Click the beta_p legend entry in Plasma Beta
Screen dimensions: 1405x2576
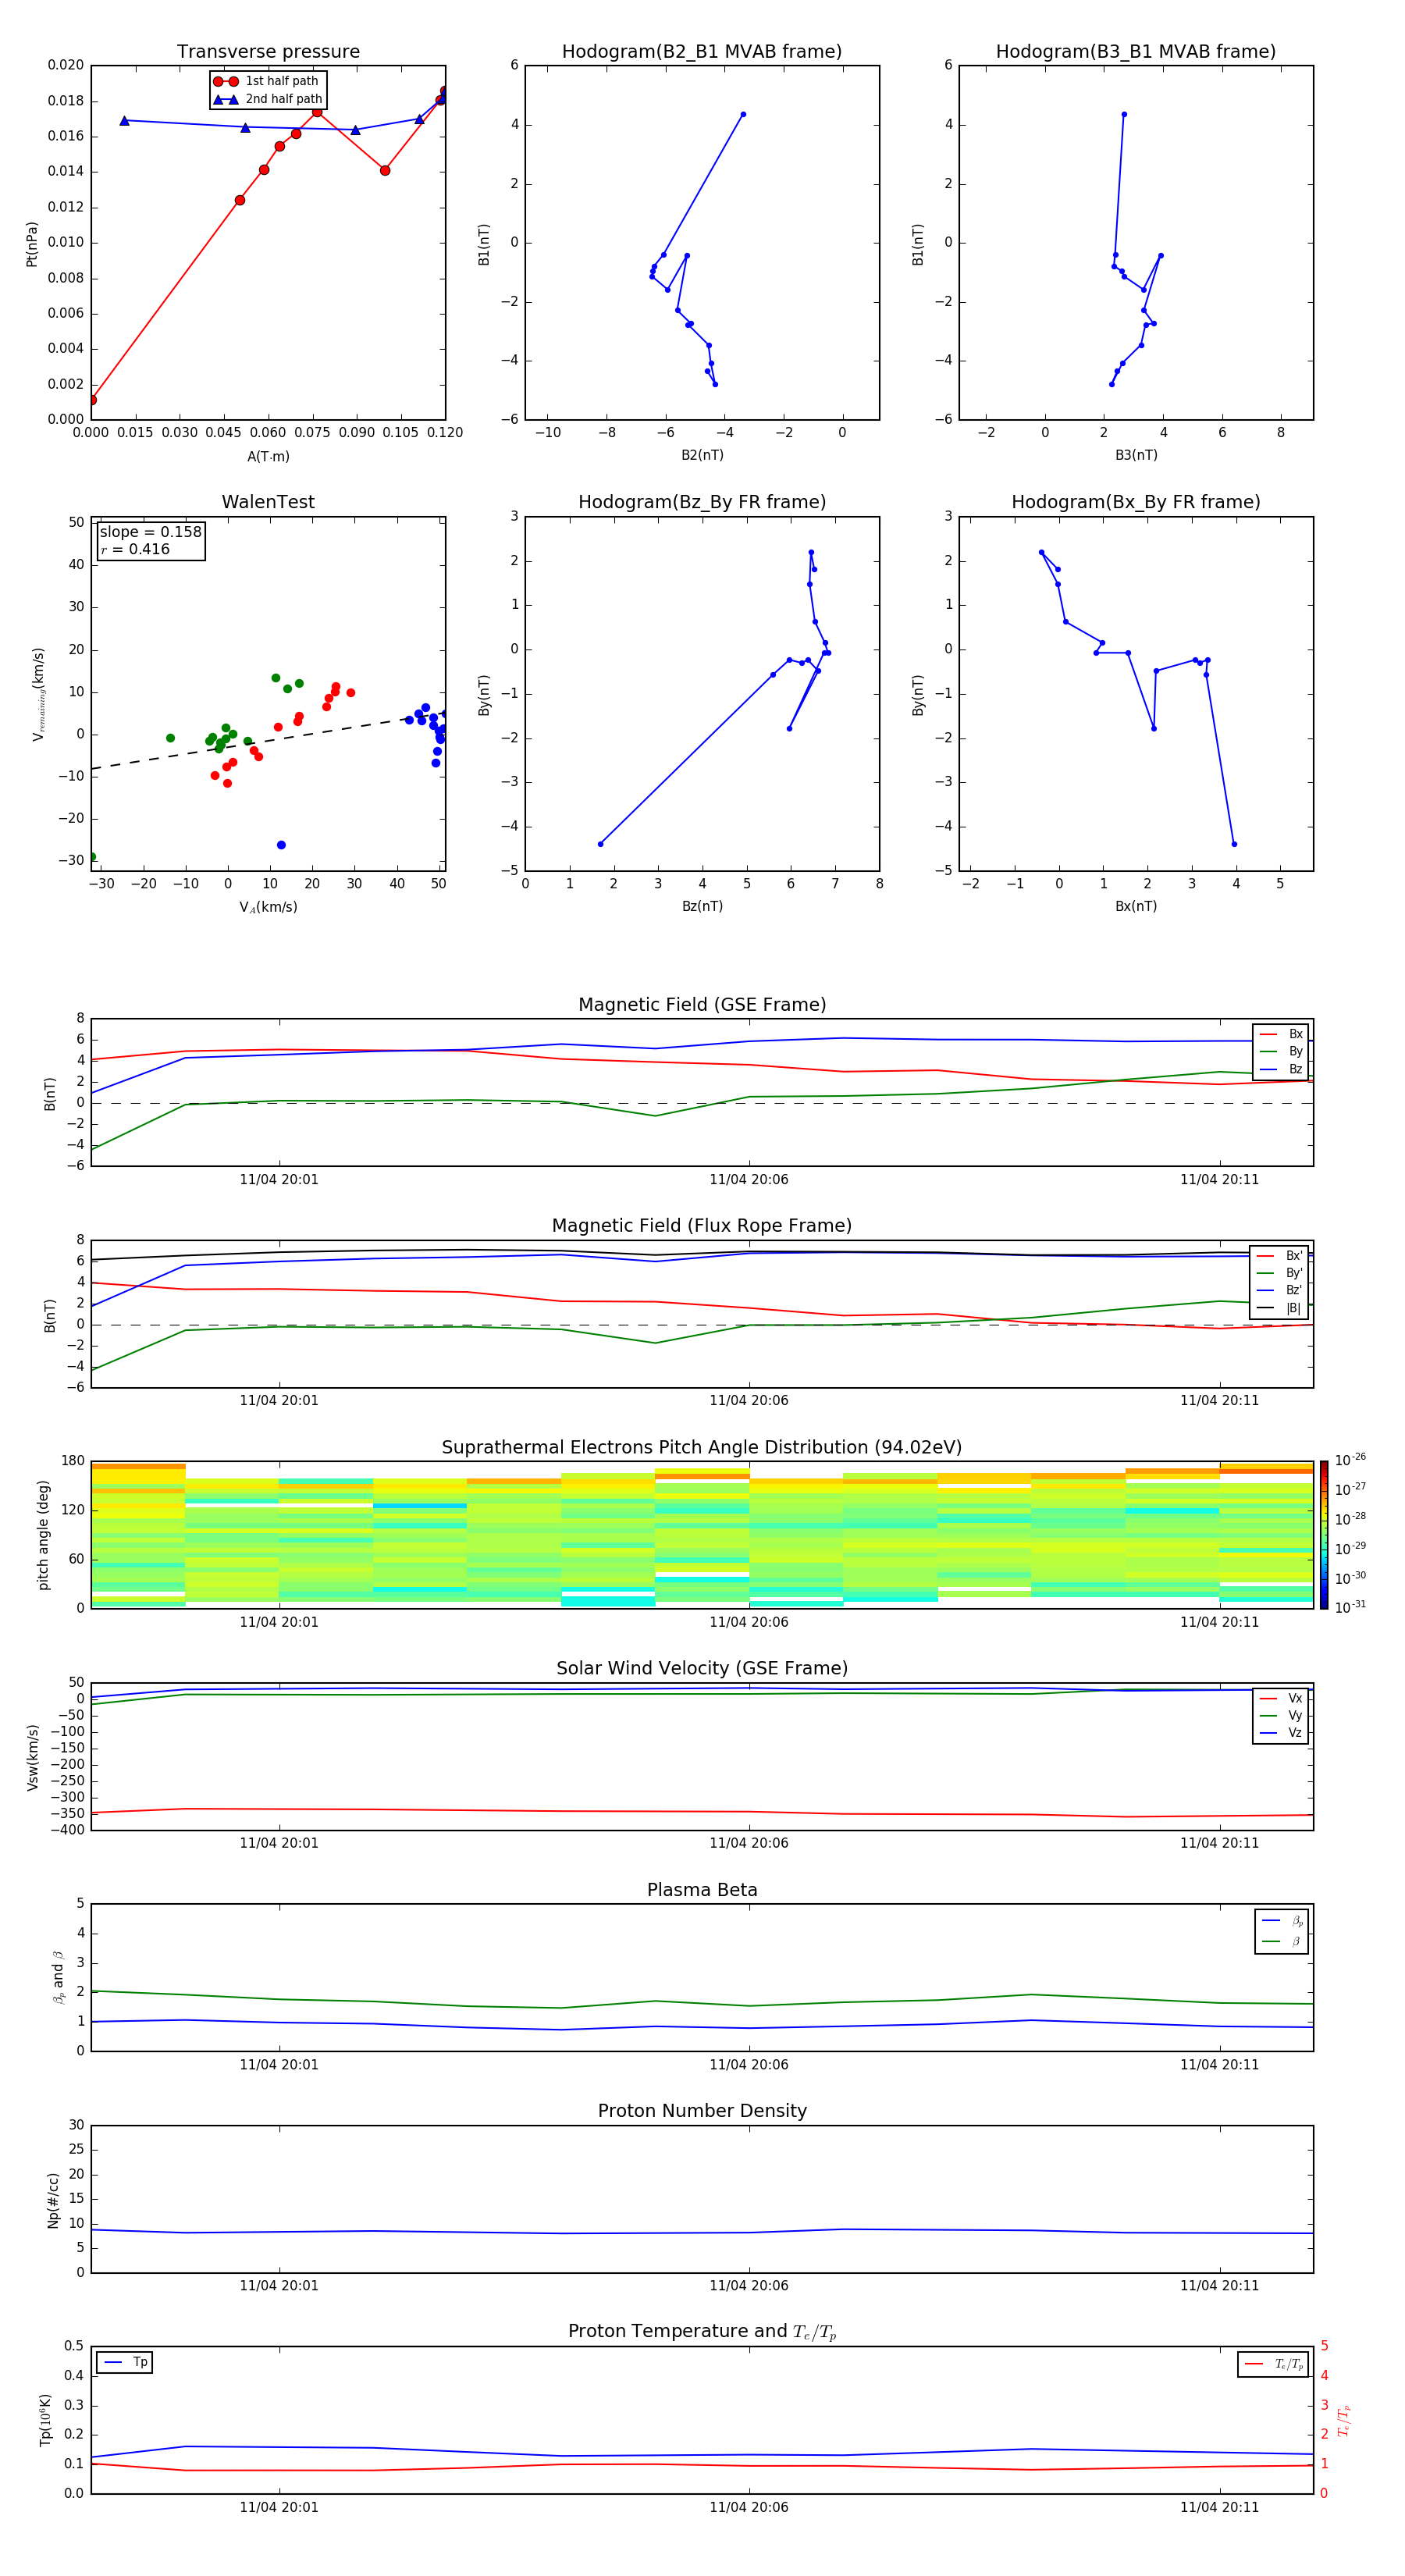[1282, 1921]
